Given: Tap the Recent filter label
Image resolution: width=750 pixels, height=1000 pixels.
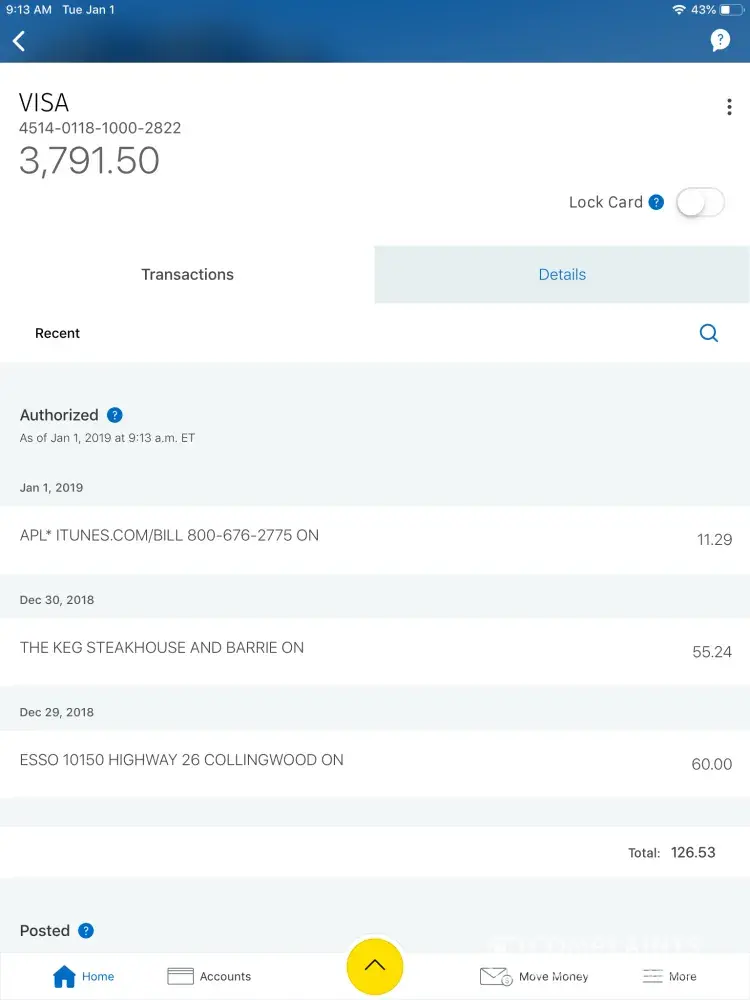Looking at the screenshot, I should [57, 333].
